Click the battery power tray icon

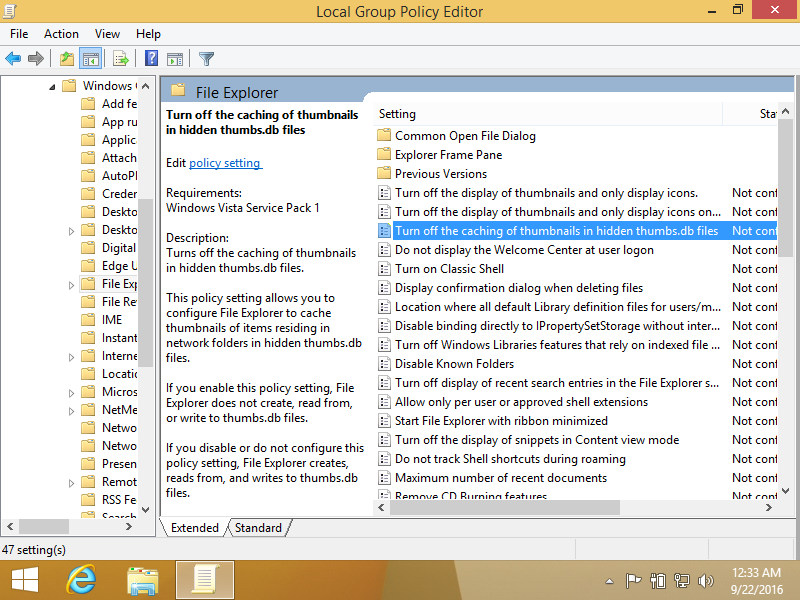pos(658,581)
